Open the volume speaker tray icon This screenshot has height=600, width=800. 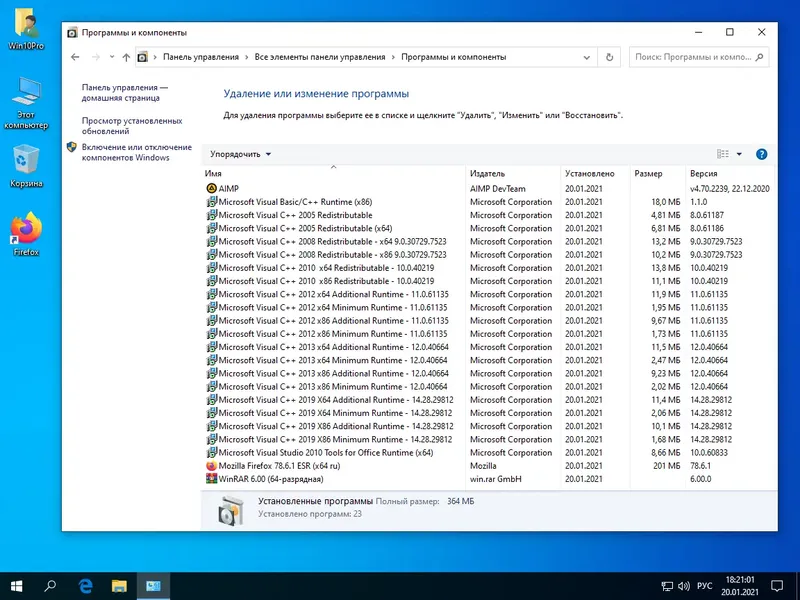click(684, 586)
